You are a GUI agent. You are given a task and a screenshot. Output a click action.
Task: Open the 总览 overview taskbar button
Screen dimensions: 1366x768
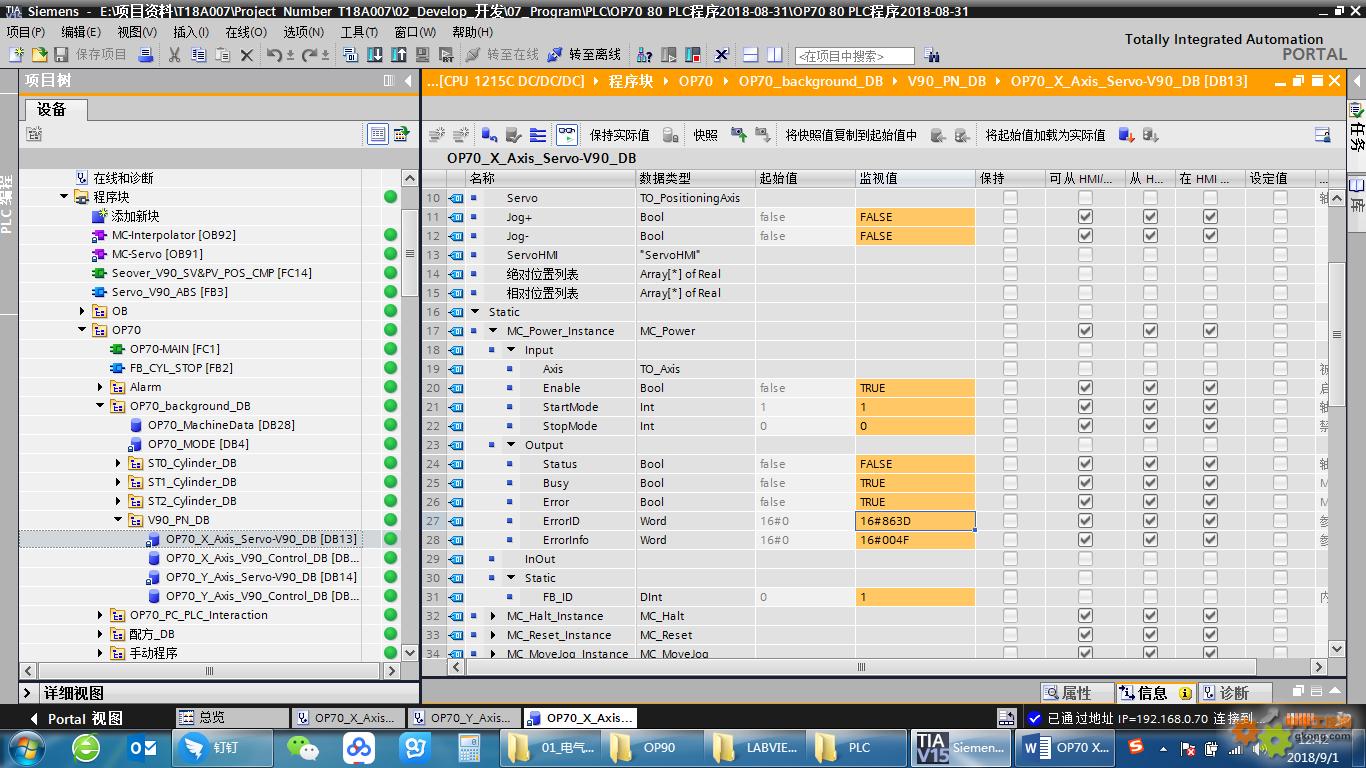[233, 718]
